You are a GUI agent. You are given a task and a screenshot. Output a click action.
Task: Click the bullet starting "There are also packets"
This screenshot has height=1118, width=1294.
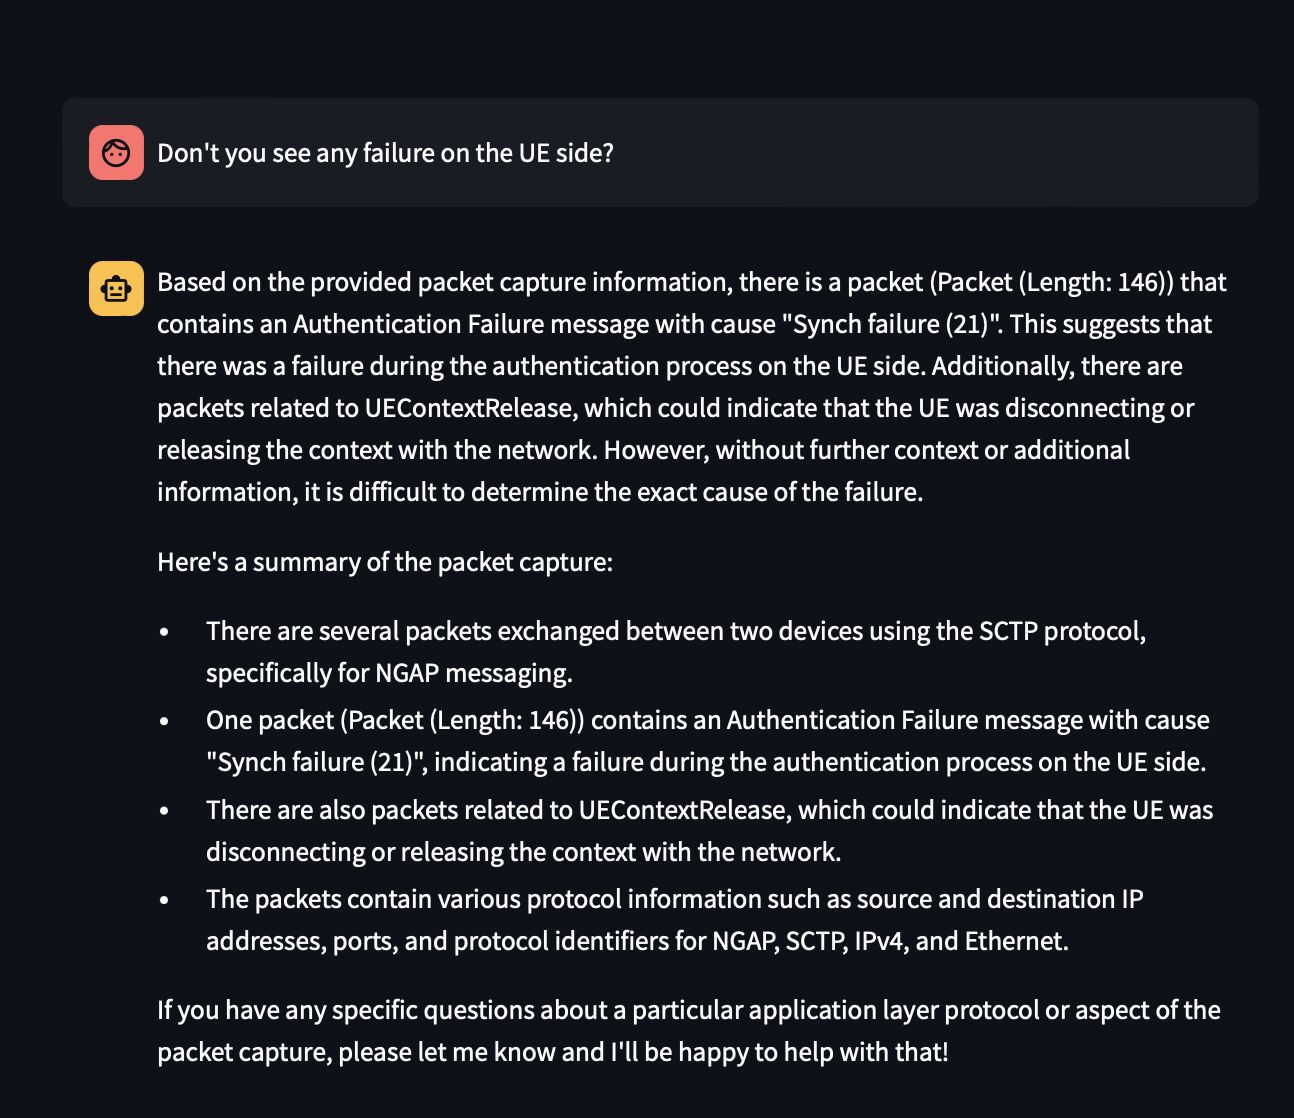coord(708,830)
